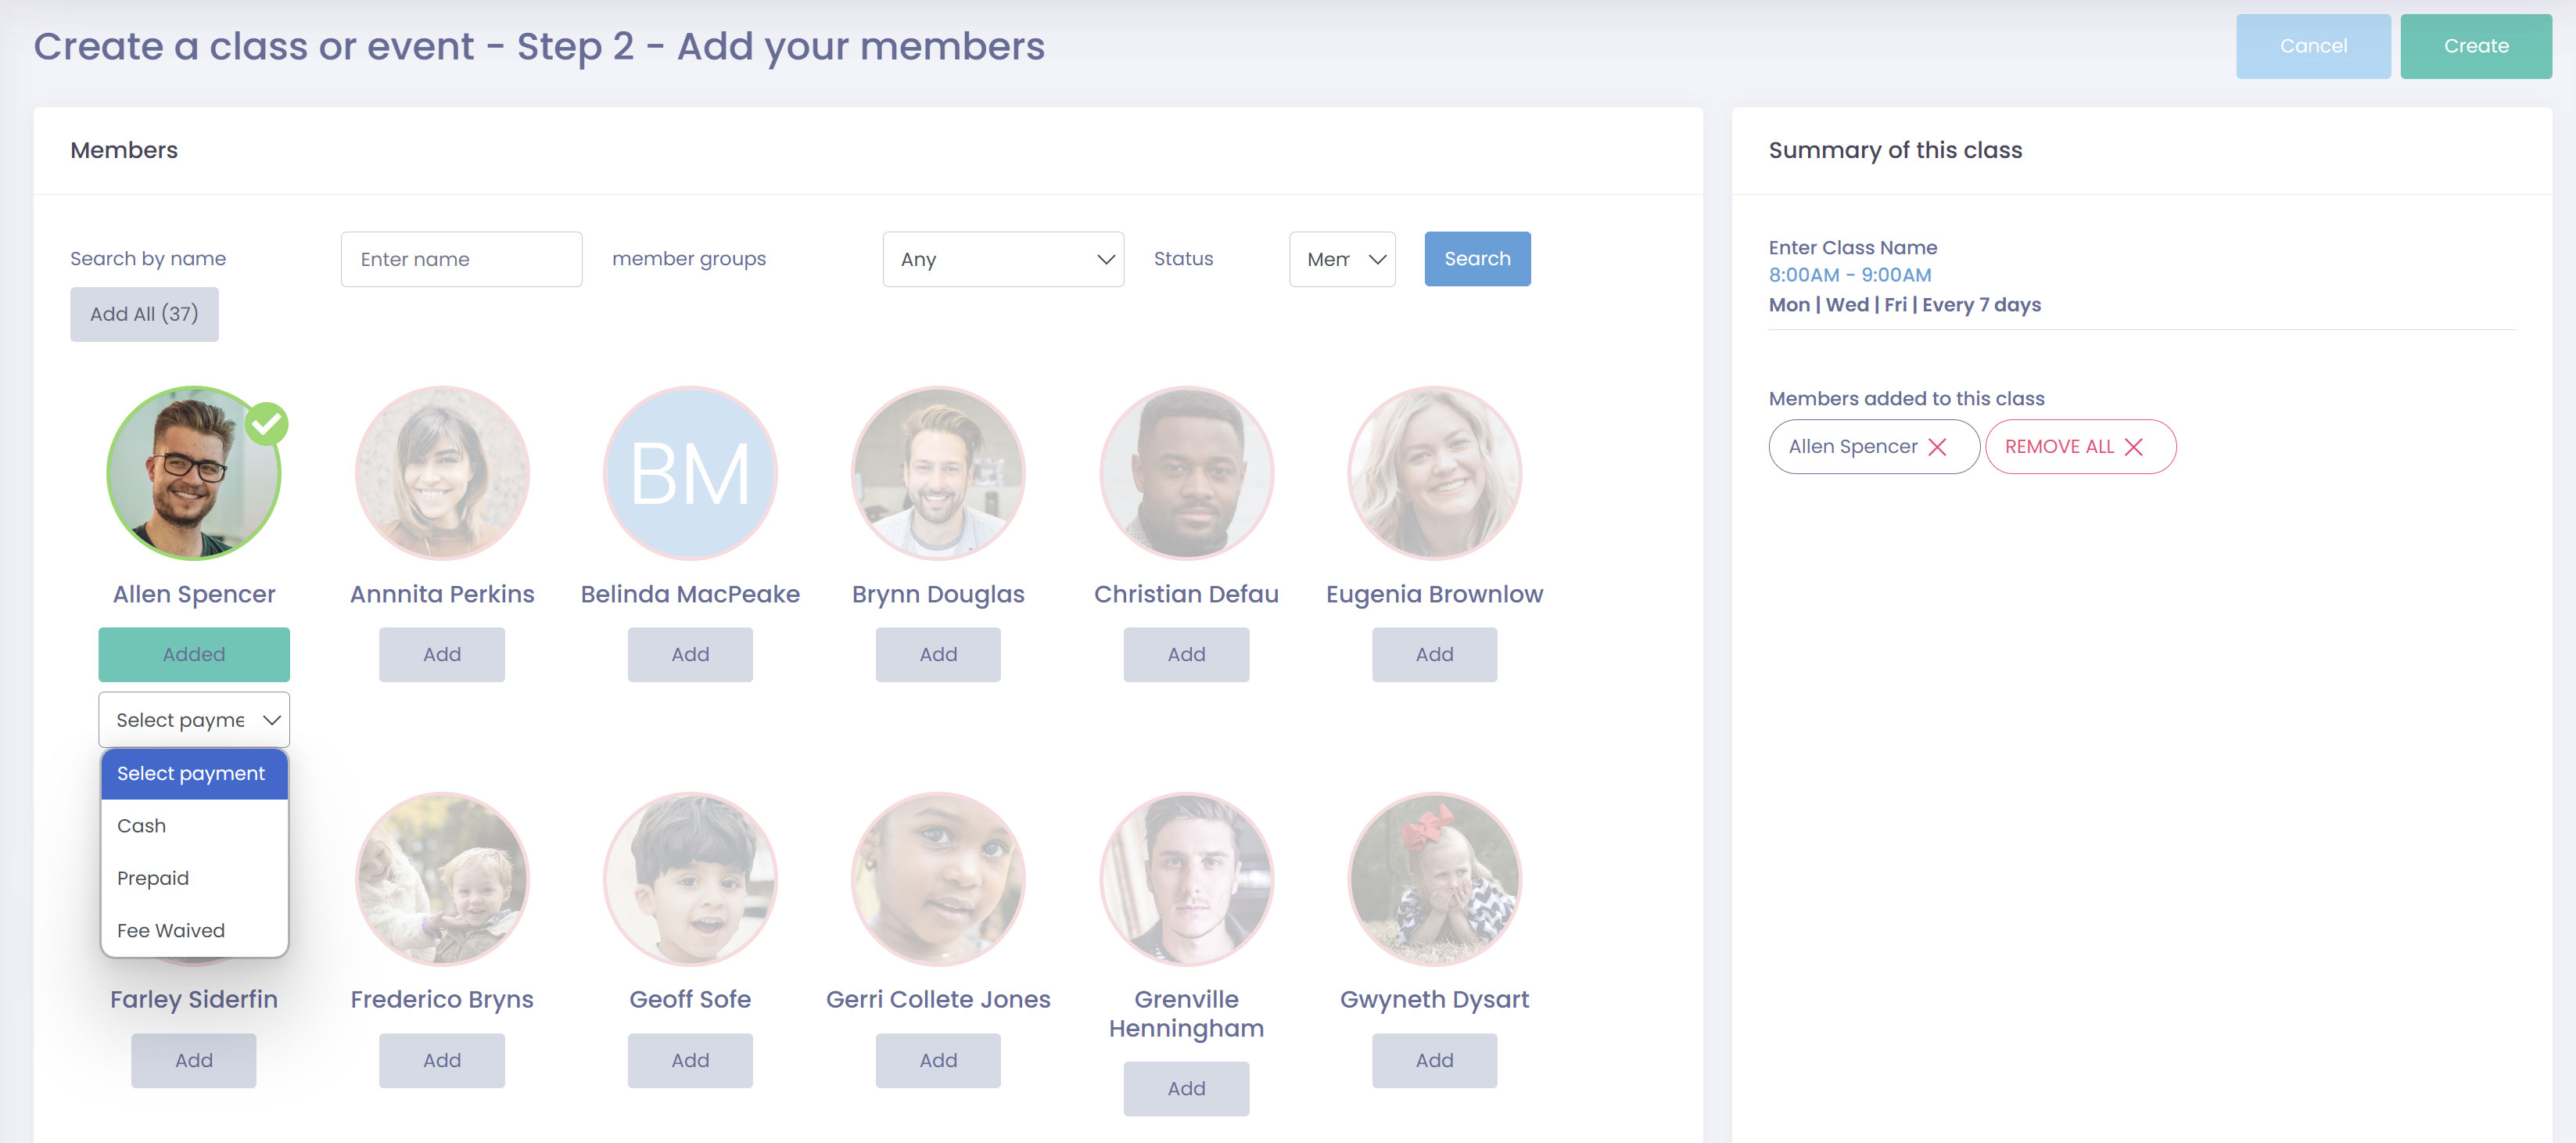Image resolution: width=2576 pixels, height=1143 pixels.
Task: Toggle the Added button under Allen Spencer
Action: pyautogui.click(x=194, y=654)
